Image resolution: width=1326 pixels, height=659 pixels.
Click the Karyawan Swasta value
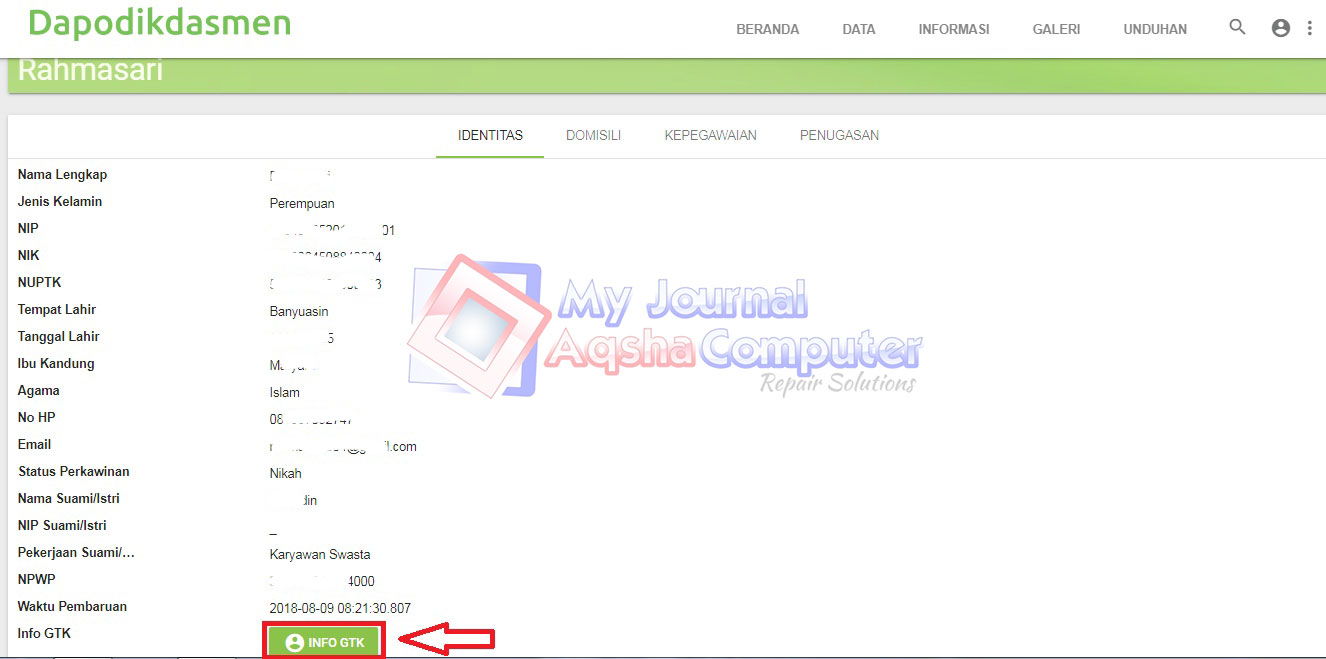coord(320,555)
